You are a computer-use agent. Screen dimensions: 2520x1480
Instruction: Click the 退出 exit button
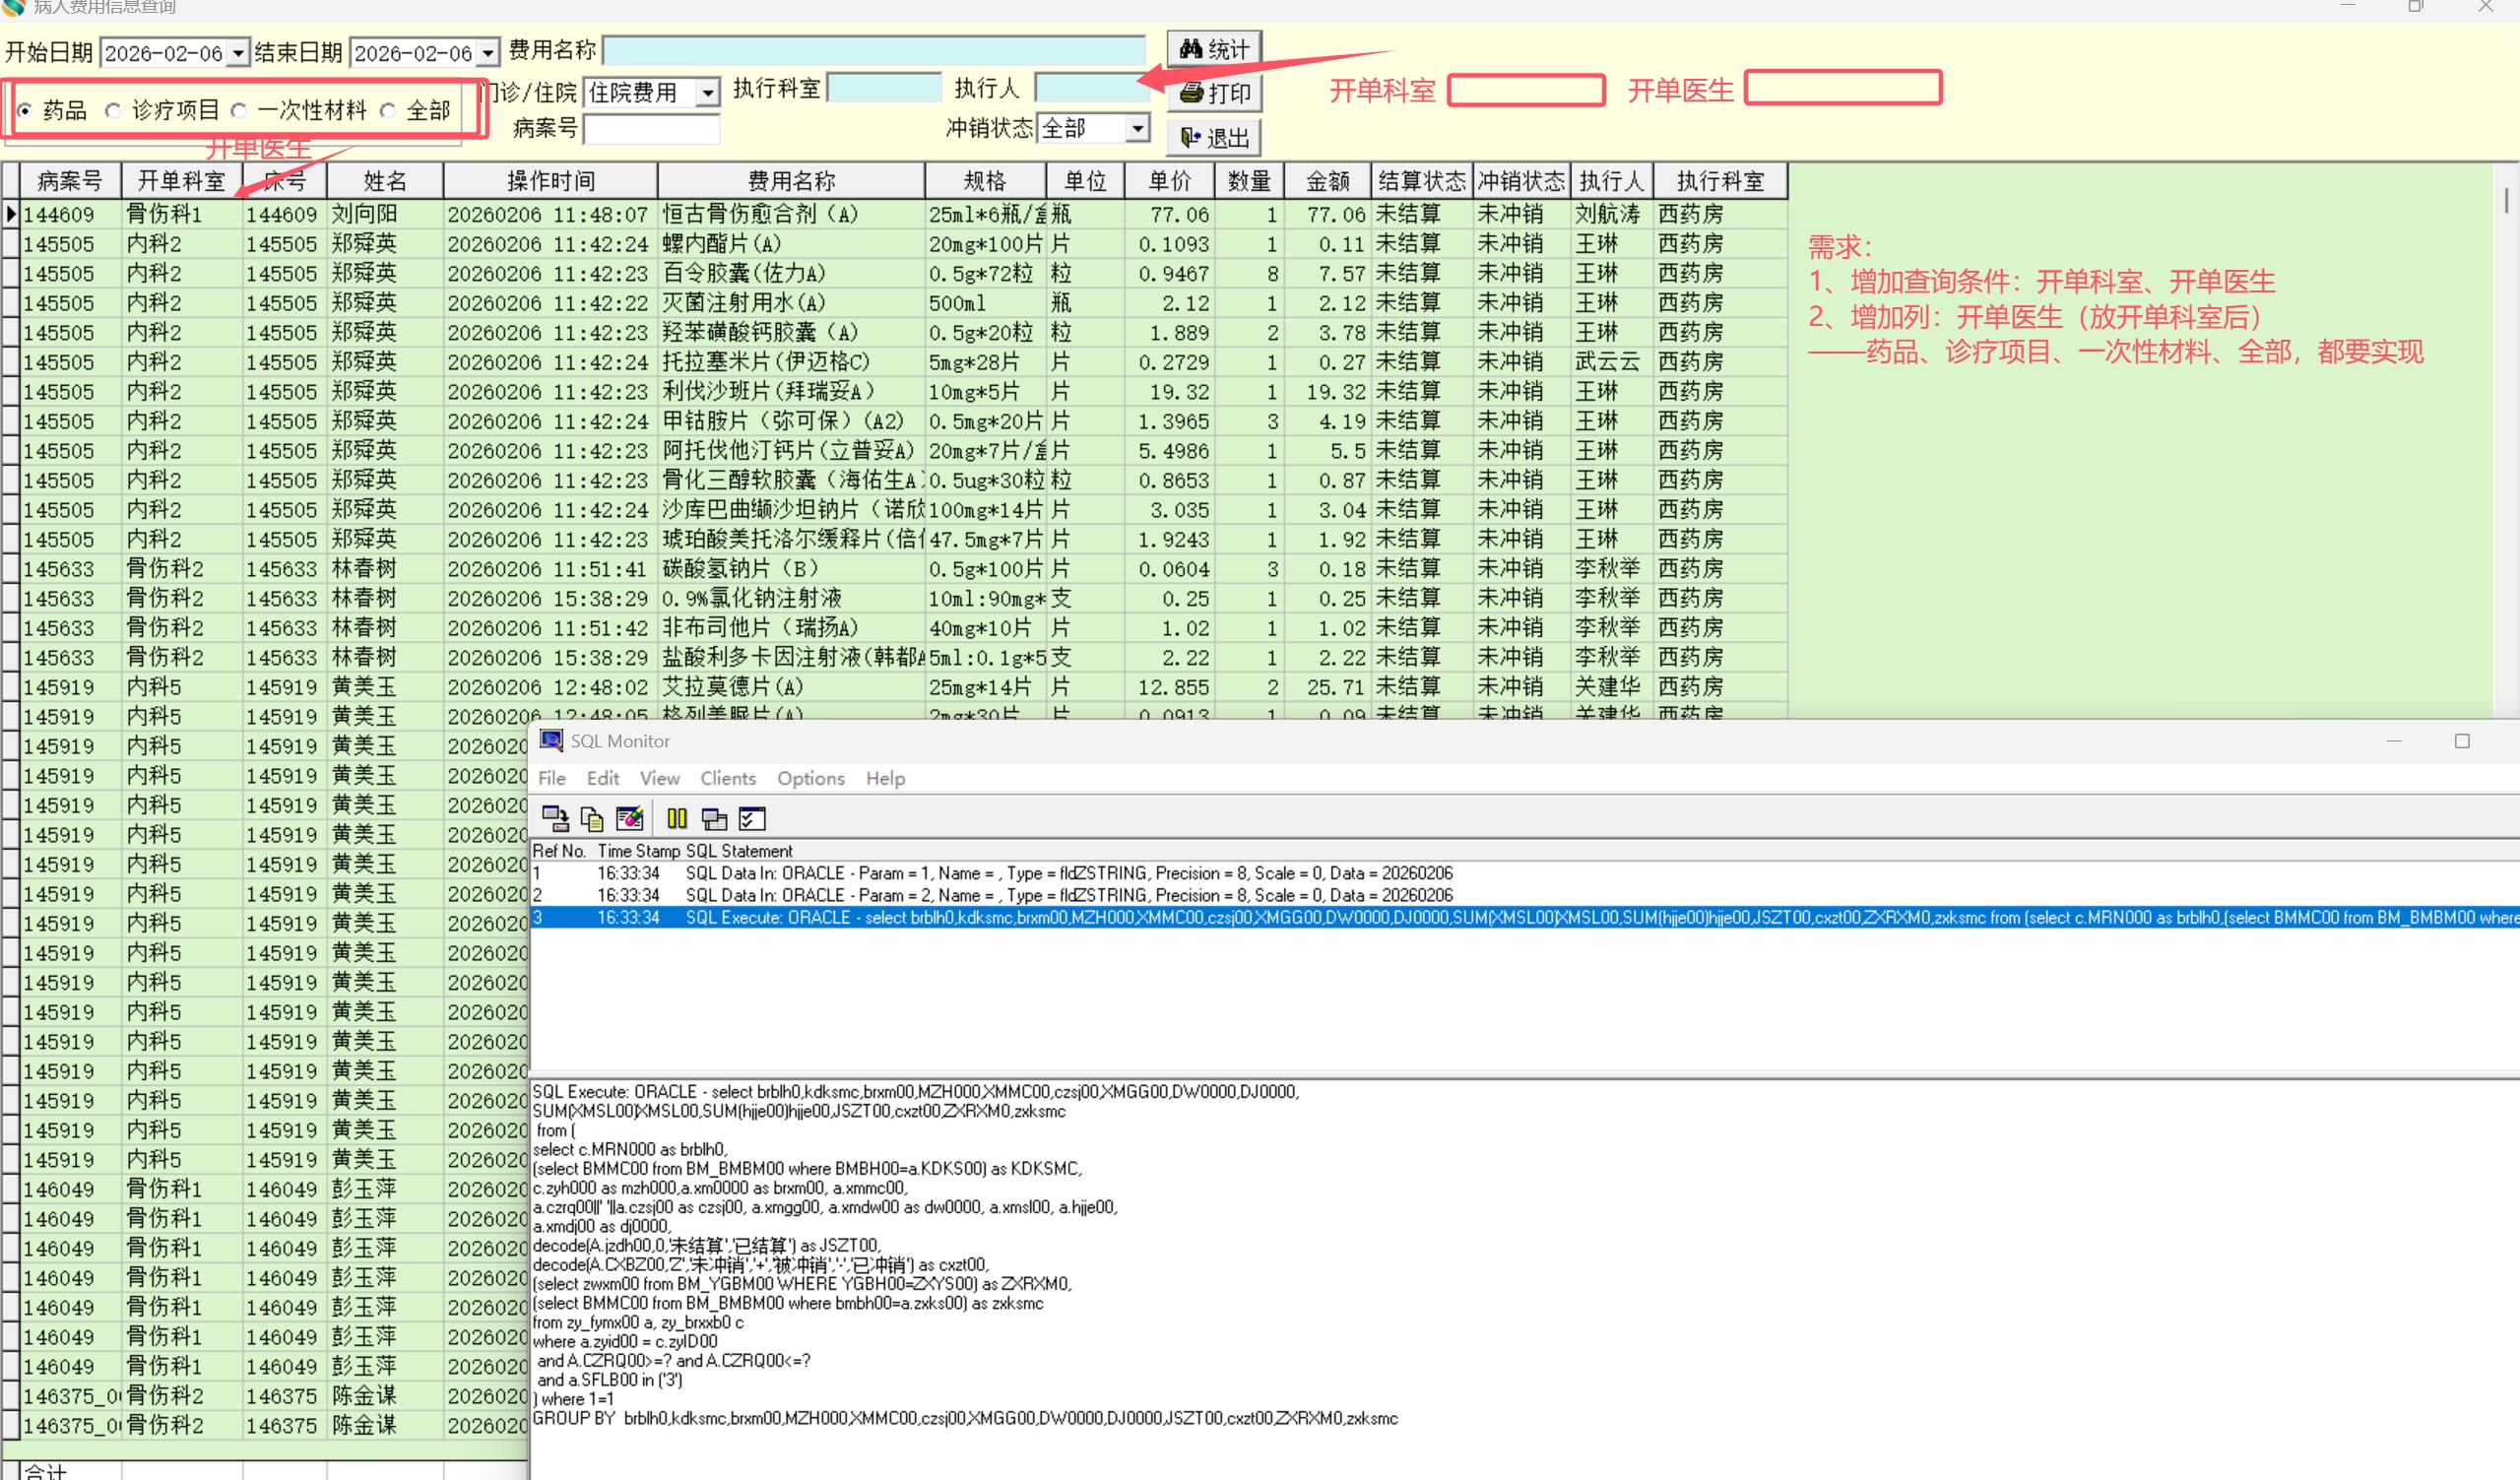pyautogui.click(x=1214, y=137)
